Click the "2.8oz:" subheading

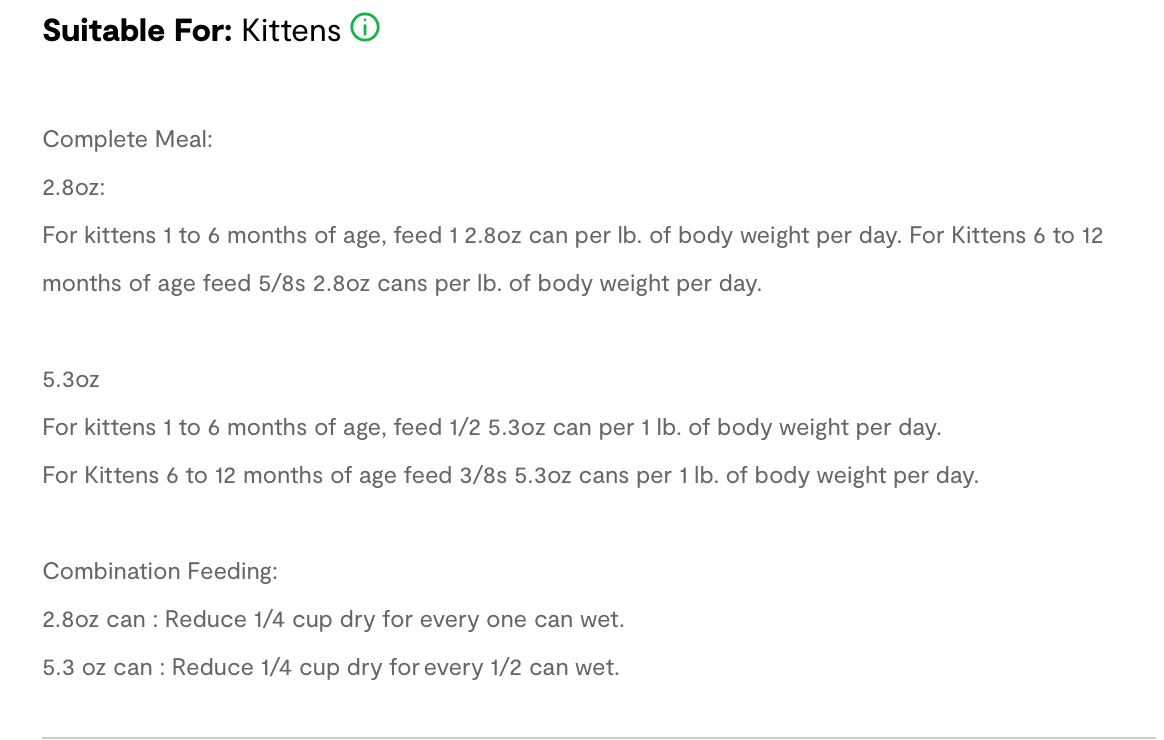pos(73,187)
